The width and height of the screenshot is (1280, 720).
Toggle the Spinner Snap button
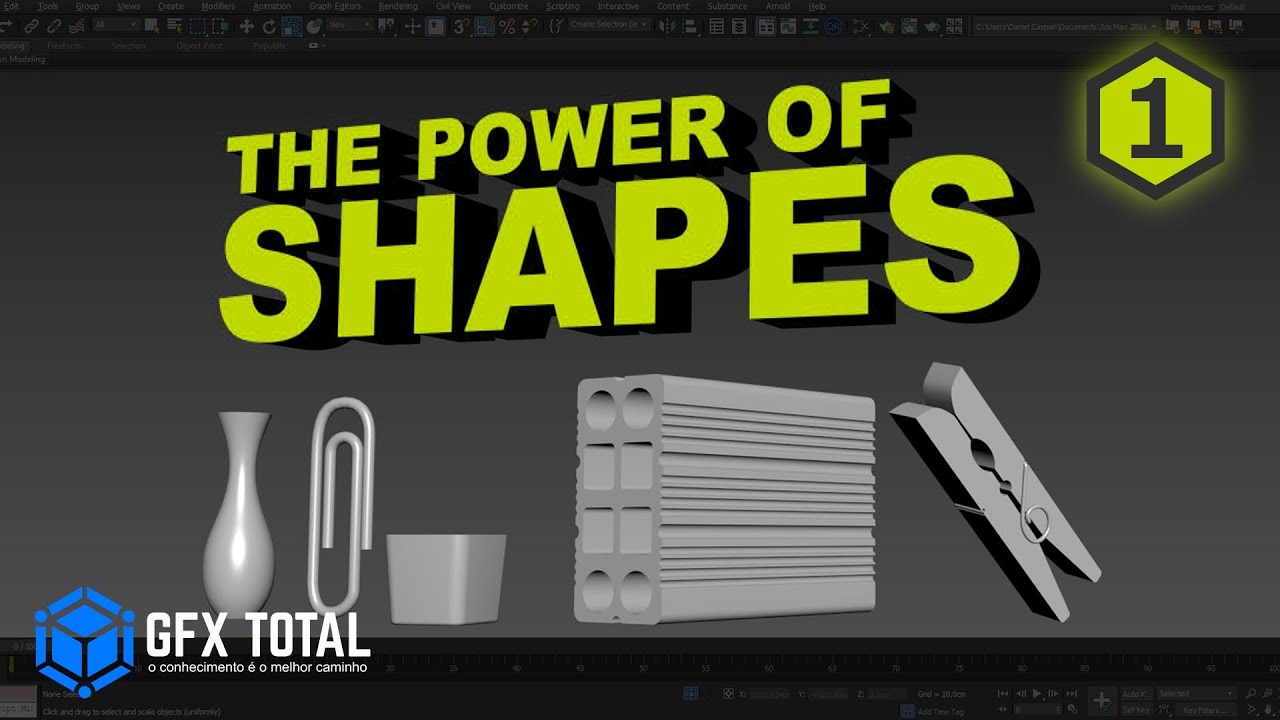pyautogui.click(x=529, y=26)
